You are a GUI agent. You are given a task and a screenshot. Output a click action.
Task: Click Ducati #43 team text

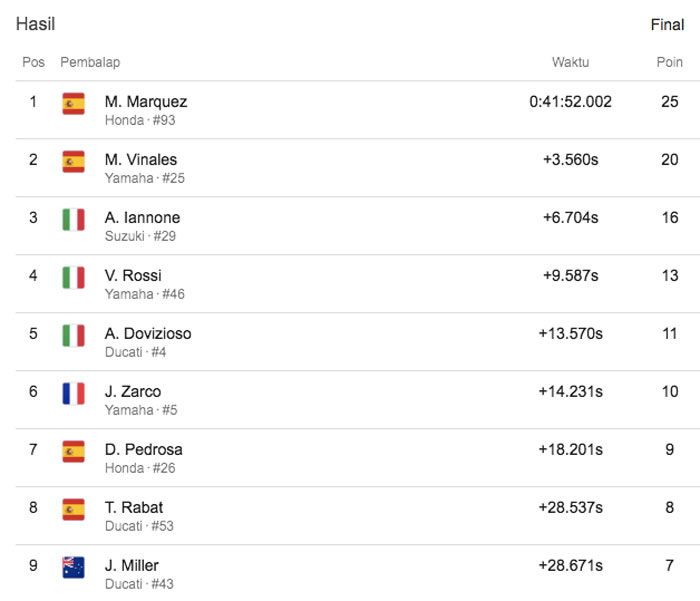139,584
